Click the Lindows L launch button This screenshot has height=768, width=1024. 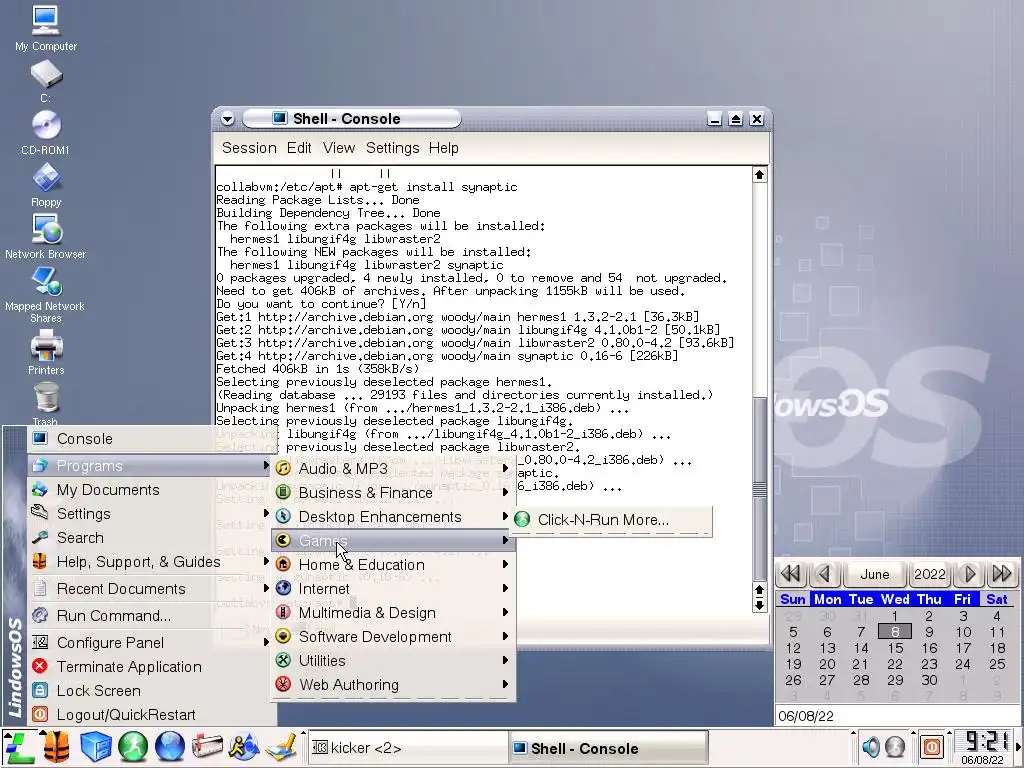19,747
